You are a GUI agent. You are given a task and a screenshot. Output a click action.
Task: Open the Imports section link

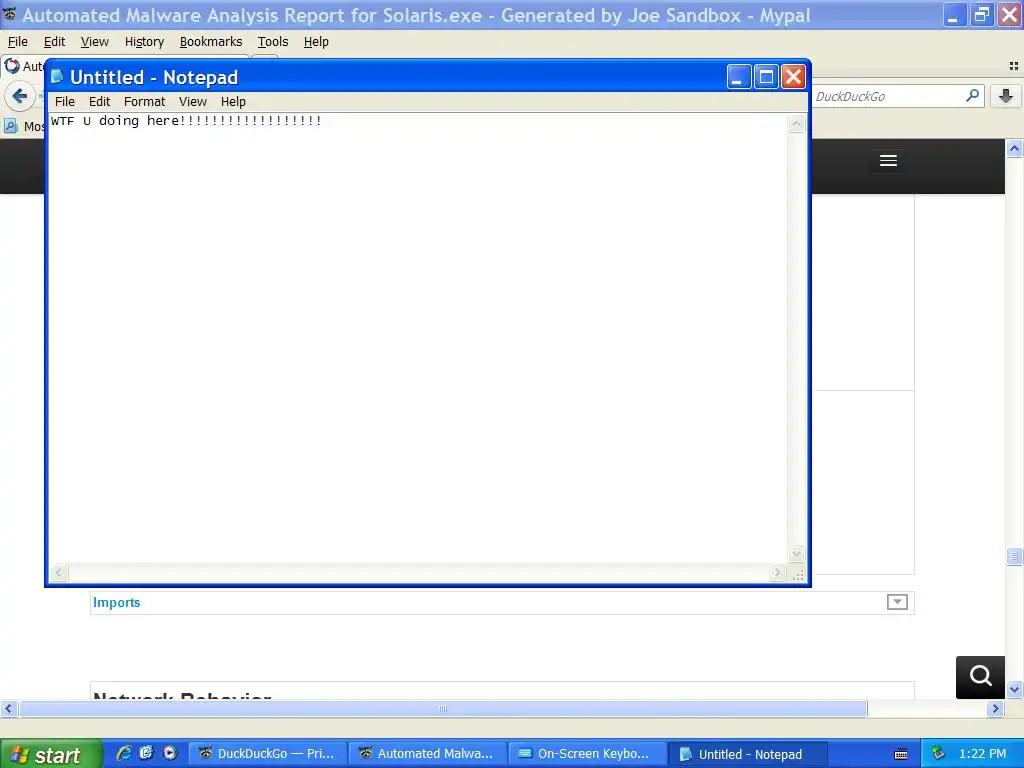point(116,603)
